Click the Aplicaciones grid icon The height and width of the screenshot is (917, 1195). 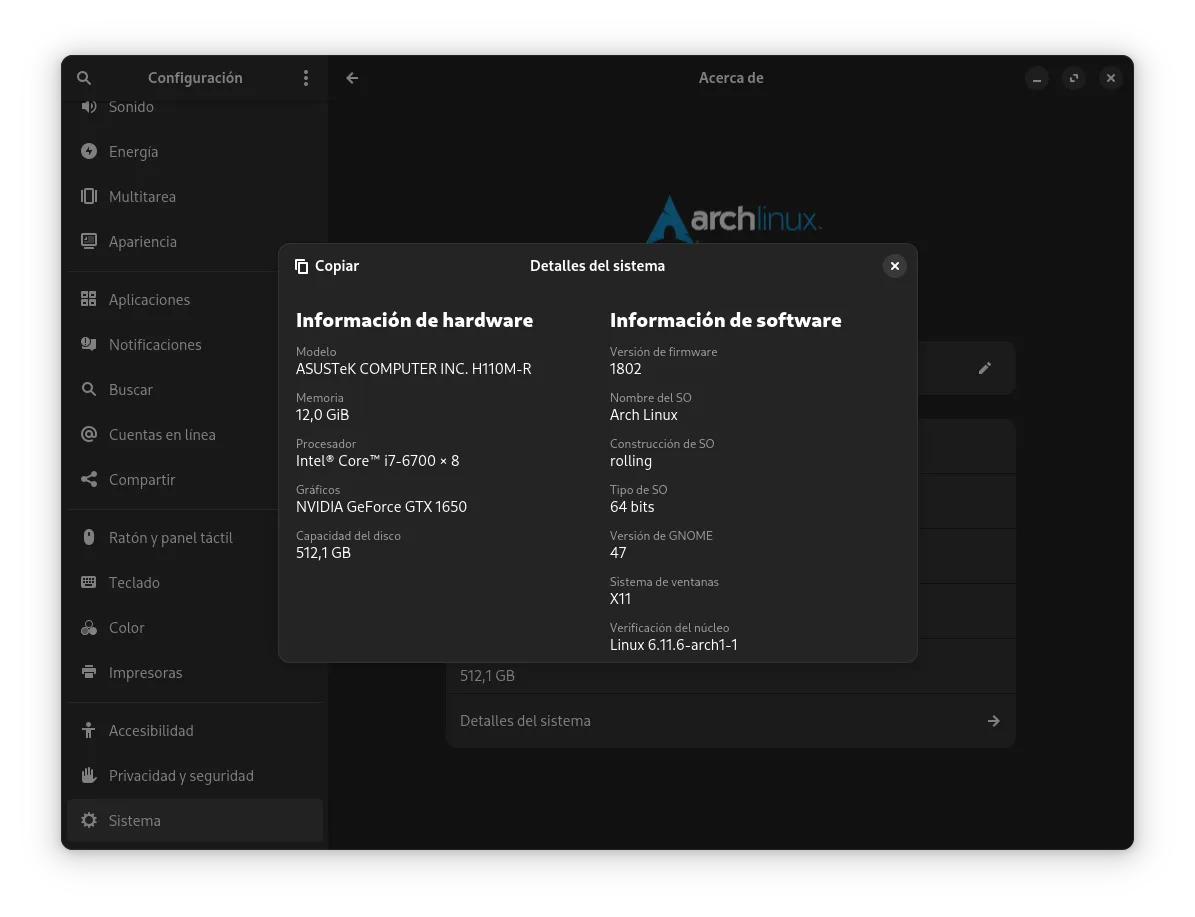point(89,300)
